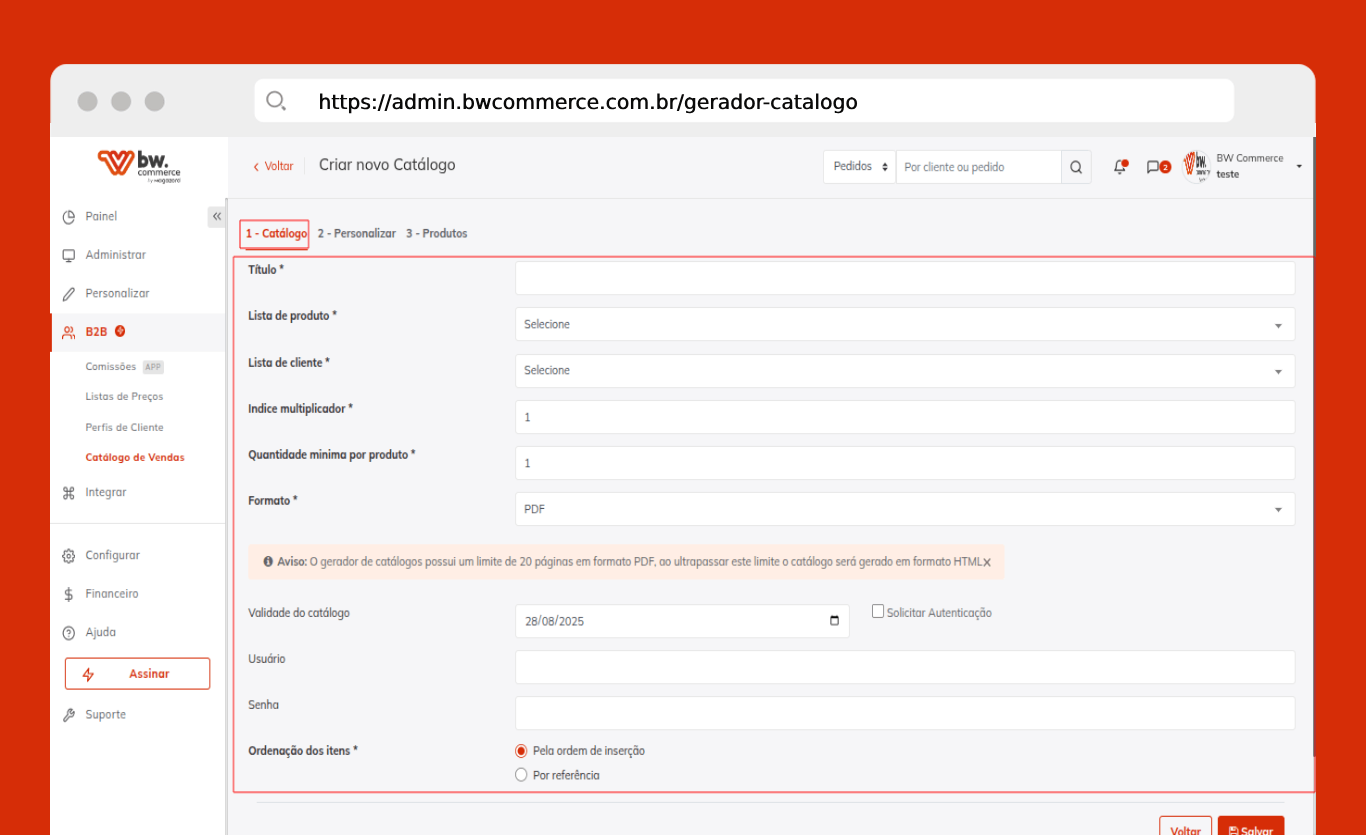The height and width of the screenshot is (835, 1366).
Task: Select B2B in the sidebar
Action: point(96,331)
